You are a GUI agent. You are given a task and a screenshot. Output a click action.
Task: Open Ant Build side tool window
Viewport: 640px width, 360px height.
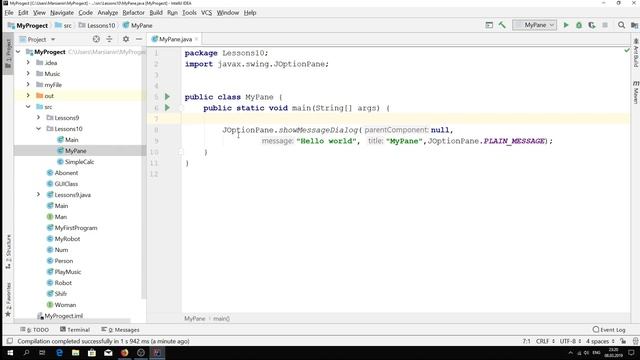(636, 53)
